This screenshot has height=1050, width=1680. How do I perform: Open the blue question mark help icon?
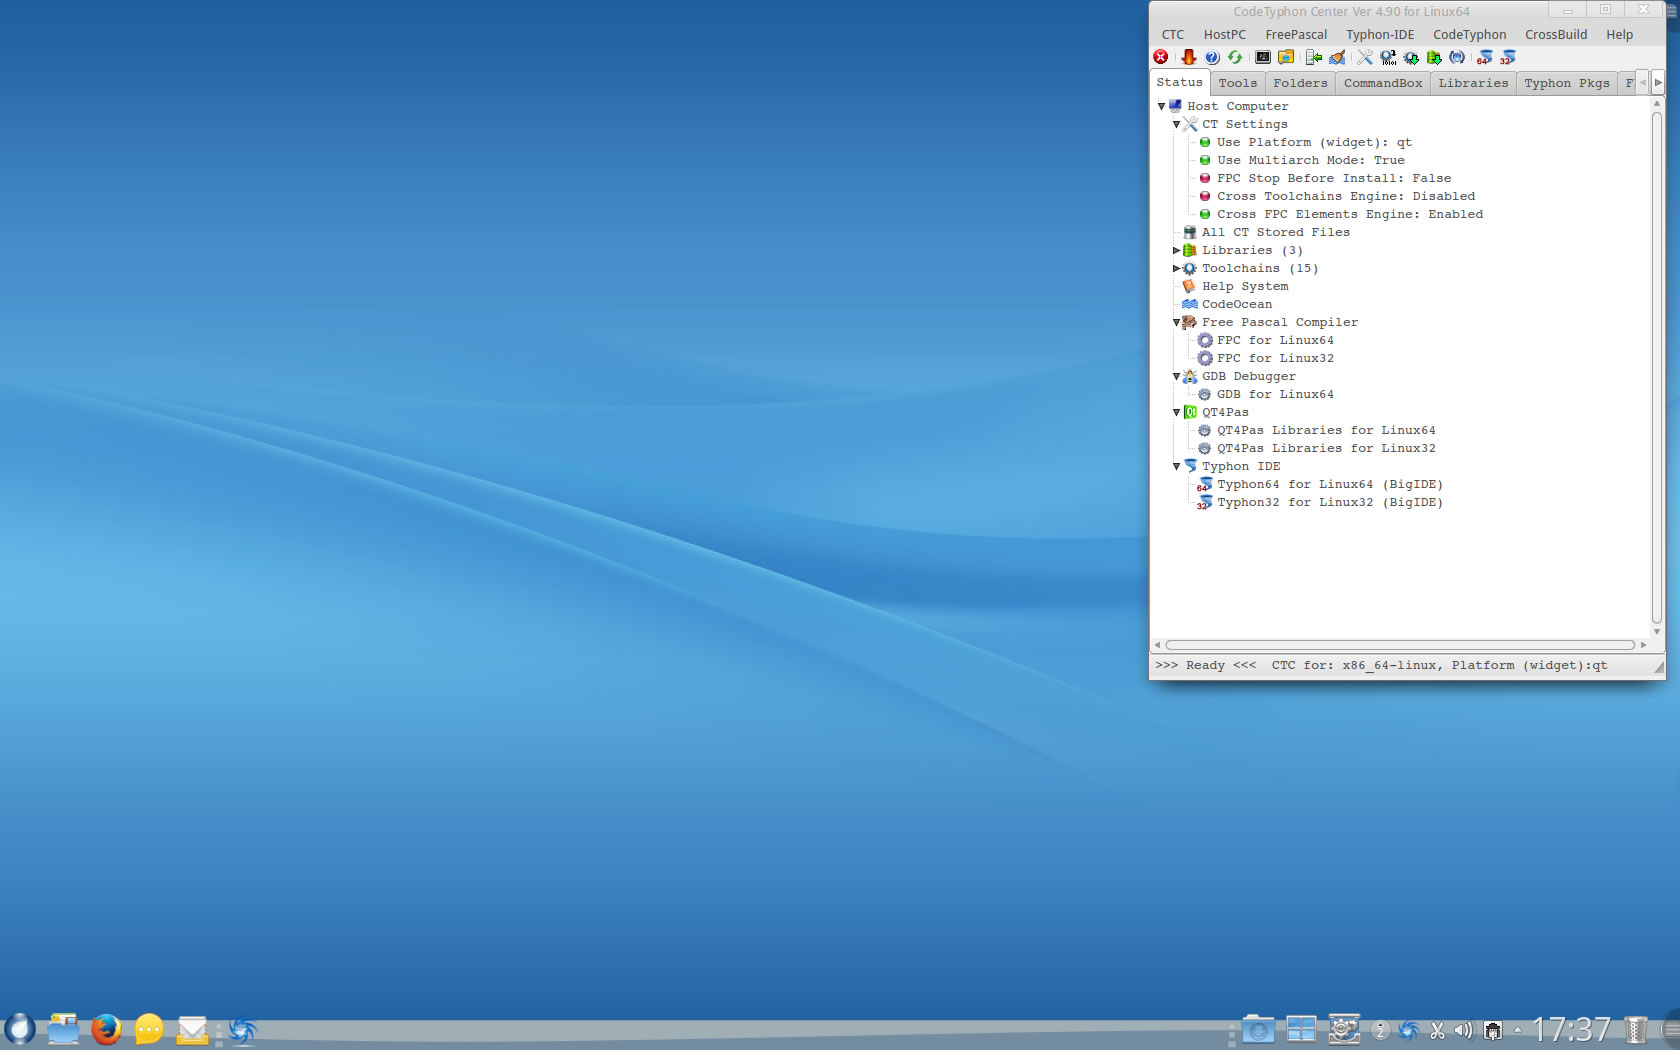(1212, 57)
